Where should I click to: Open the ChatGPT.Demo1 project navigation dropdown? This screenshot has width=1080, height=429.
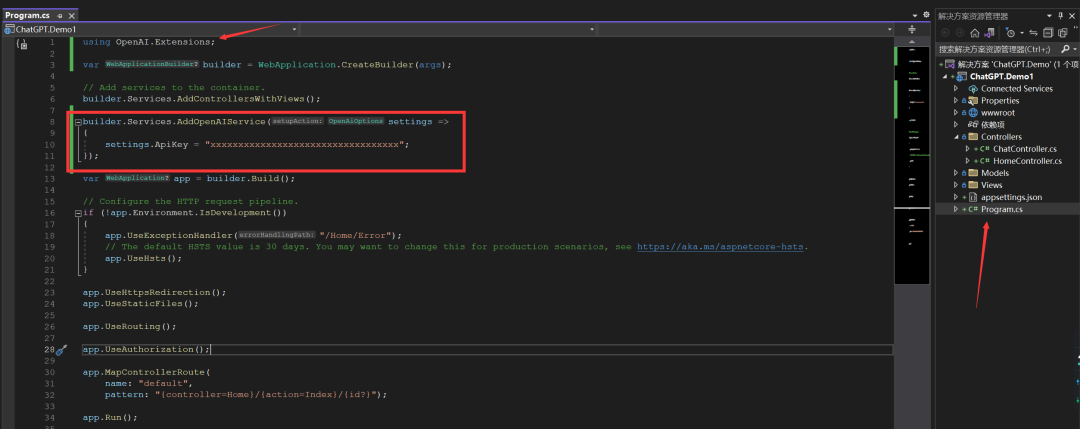[295, 30]
